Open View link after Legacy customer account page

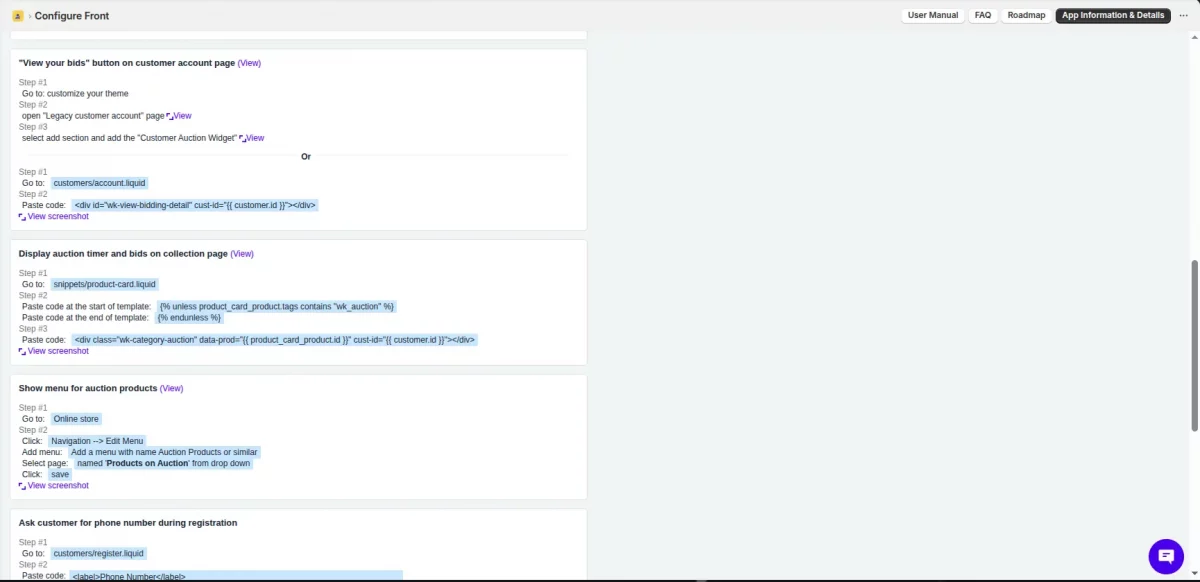click(183, 116)
